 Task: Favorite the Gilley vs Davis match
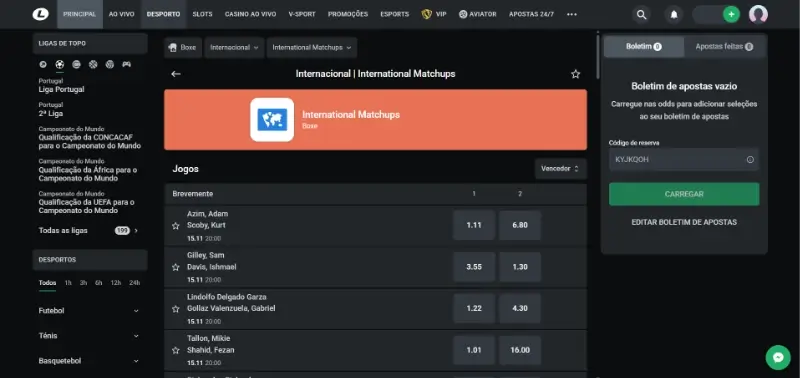pyautogui.click(x=176, y=267)
